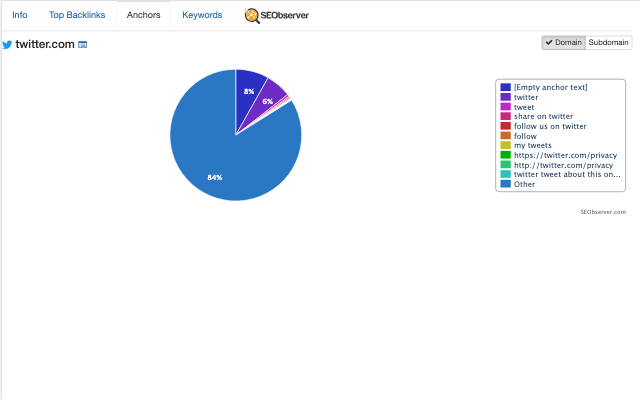Click the teal tweet about this swatch
The height and width of the screenshot is (400, 640).
[505, 174]
